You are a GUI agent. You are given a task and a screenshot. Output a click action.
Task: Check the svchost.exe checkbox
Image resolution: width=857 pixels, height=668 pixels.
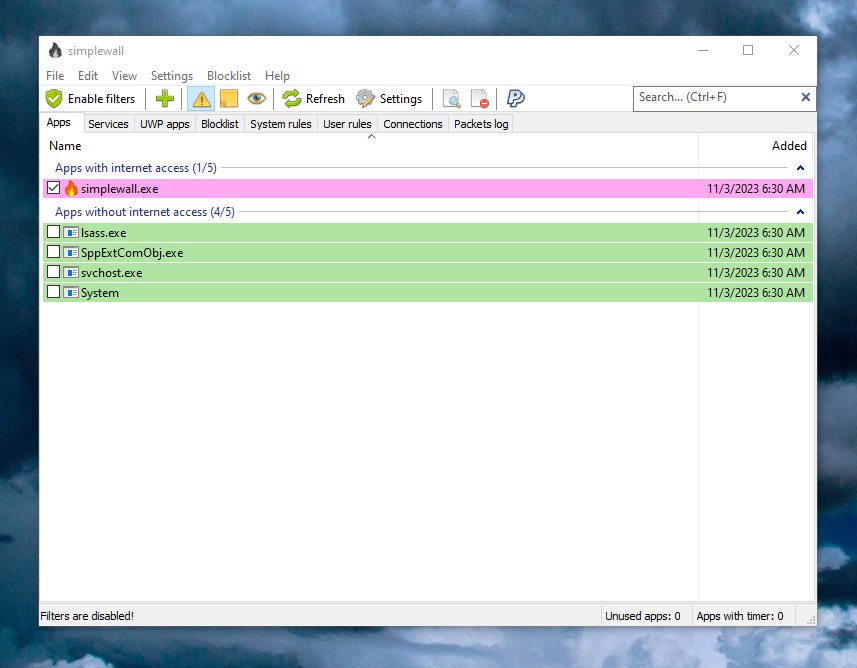tap(53, 272)
